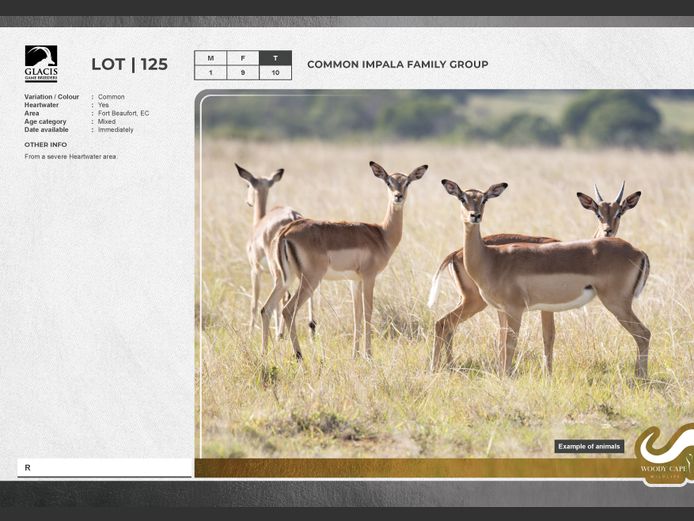Click the 'M' column header cell
The width and height of the screenshot is (694, 521).
tap(211, 58)
